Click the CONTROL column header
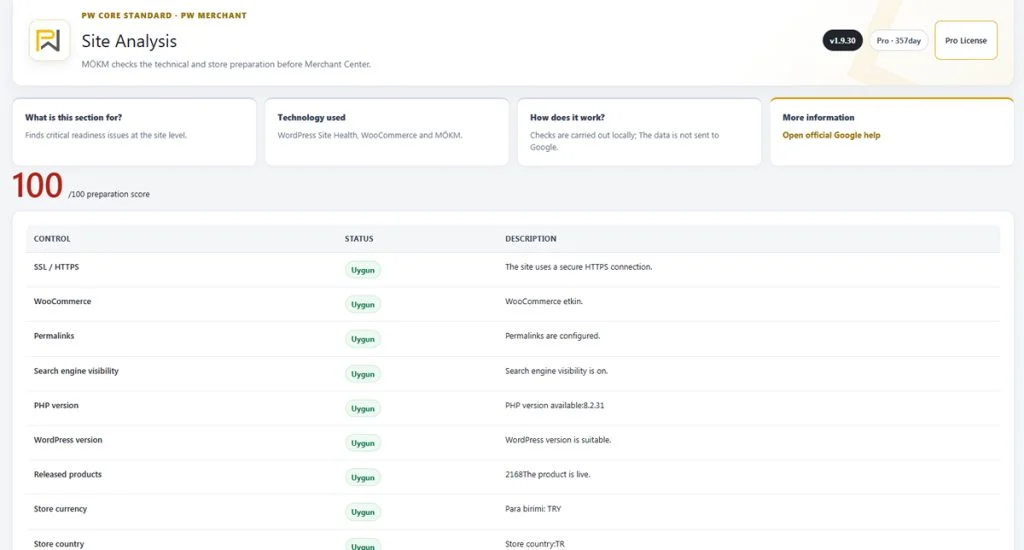The image size is (1024, 550). [x=52, y=239]
